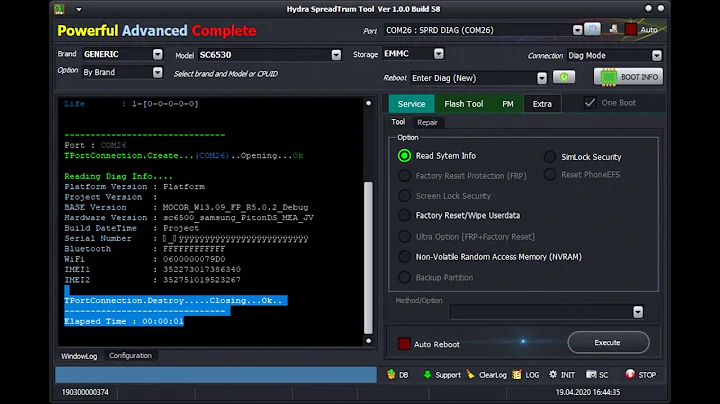
Task: Click the Hydra app icon in title bar
Action: tap(59, 9)
